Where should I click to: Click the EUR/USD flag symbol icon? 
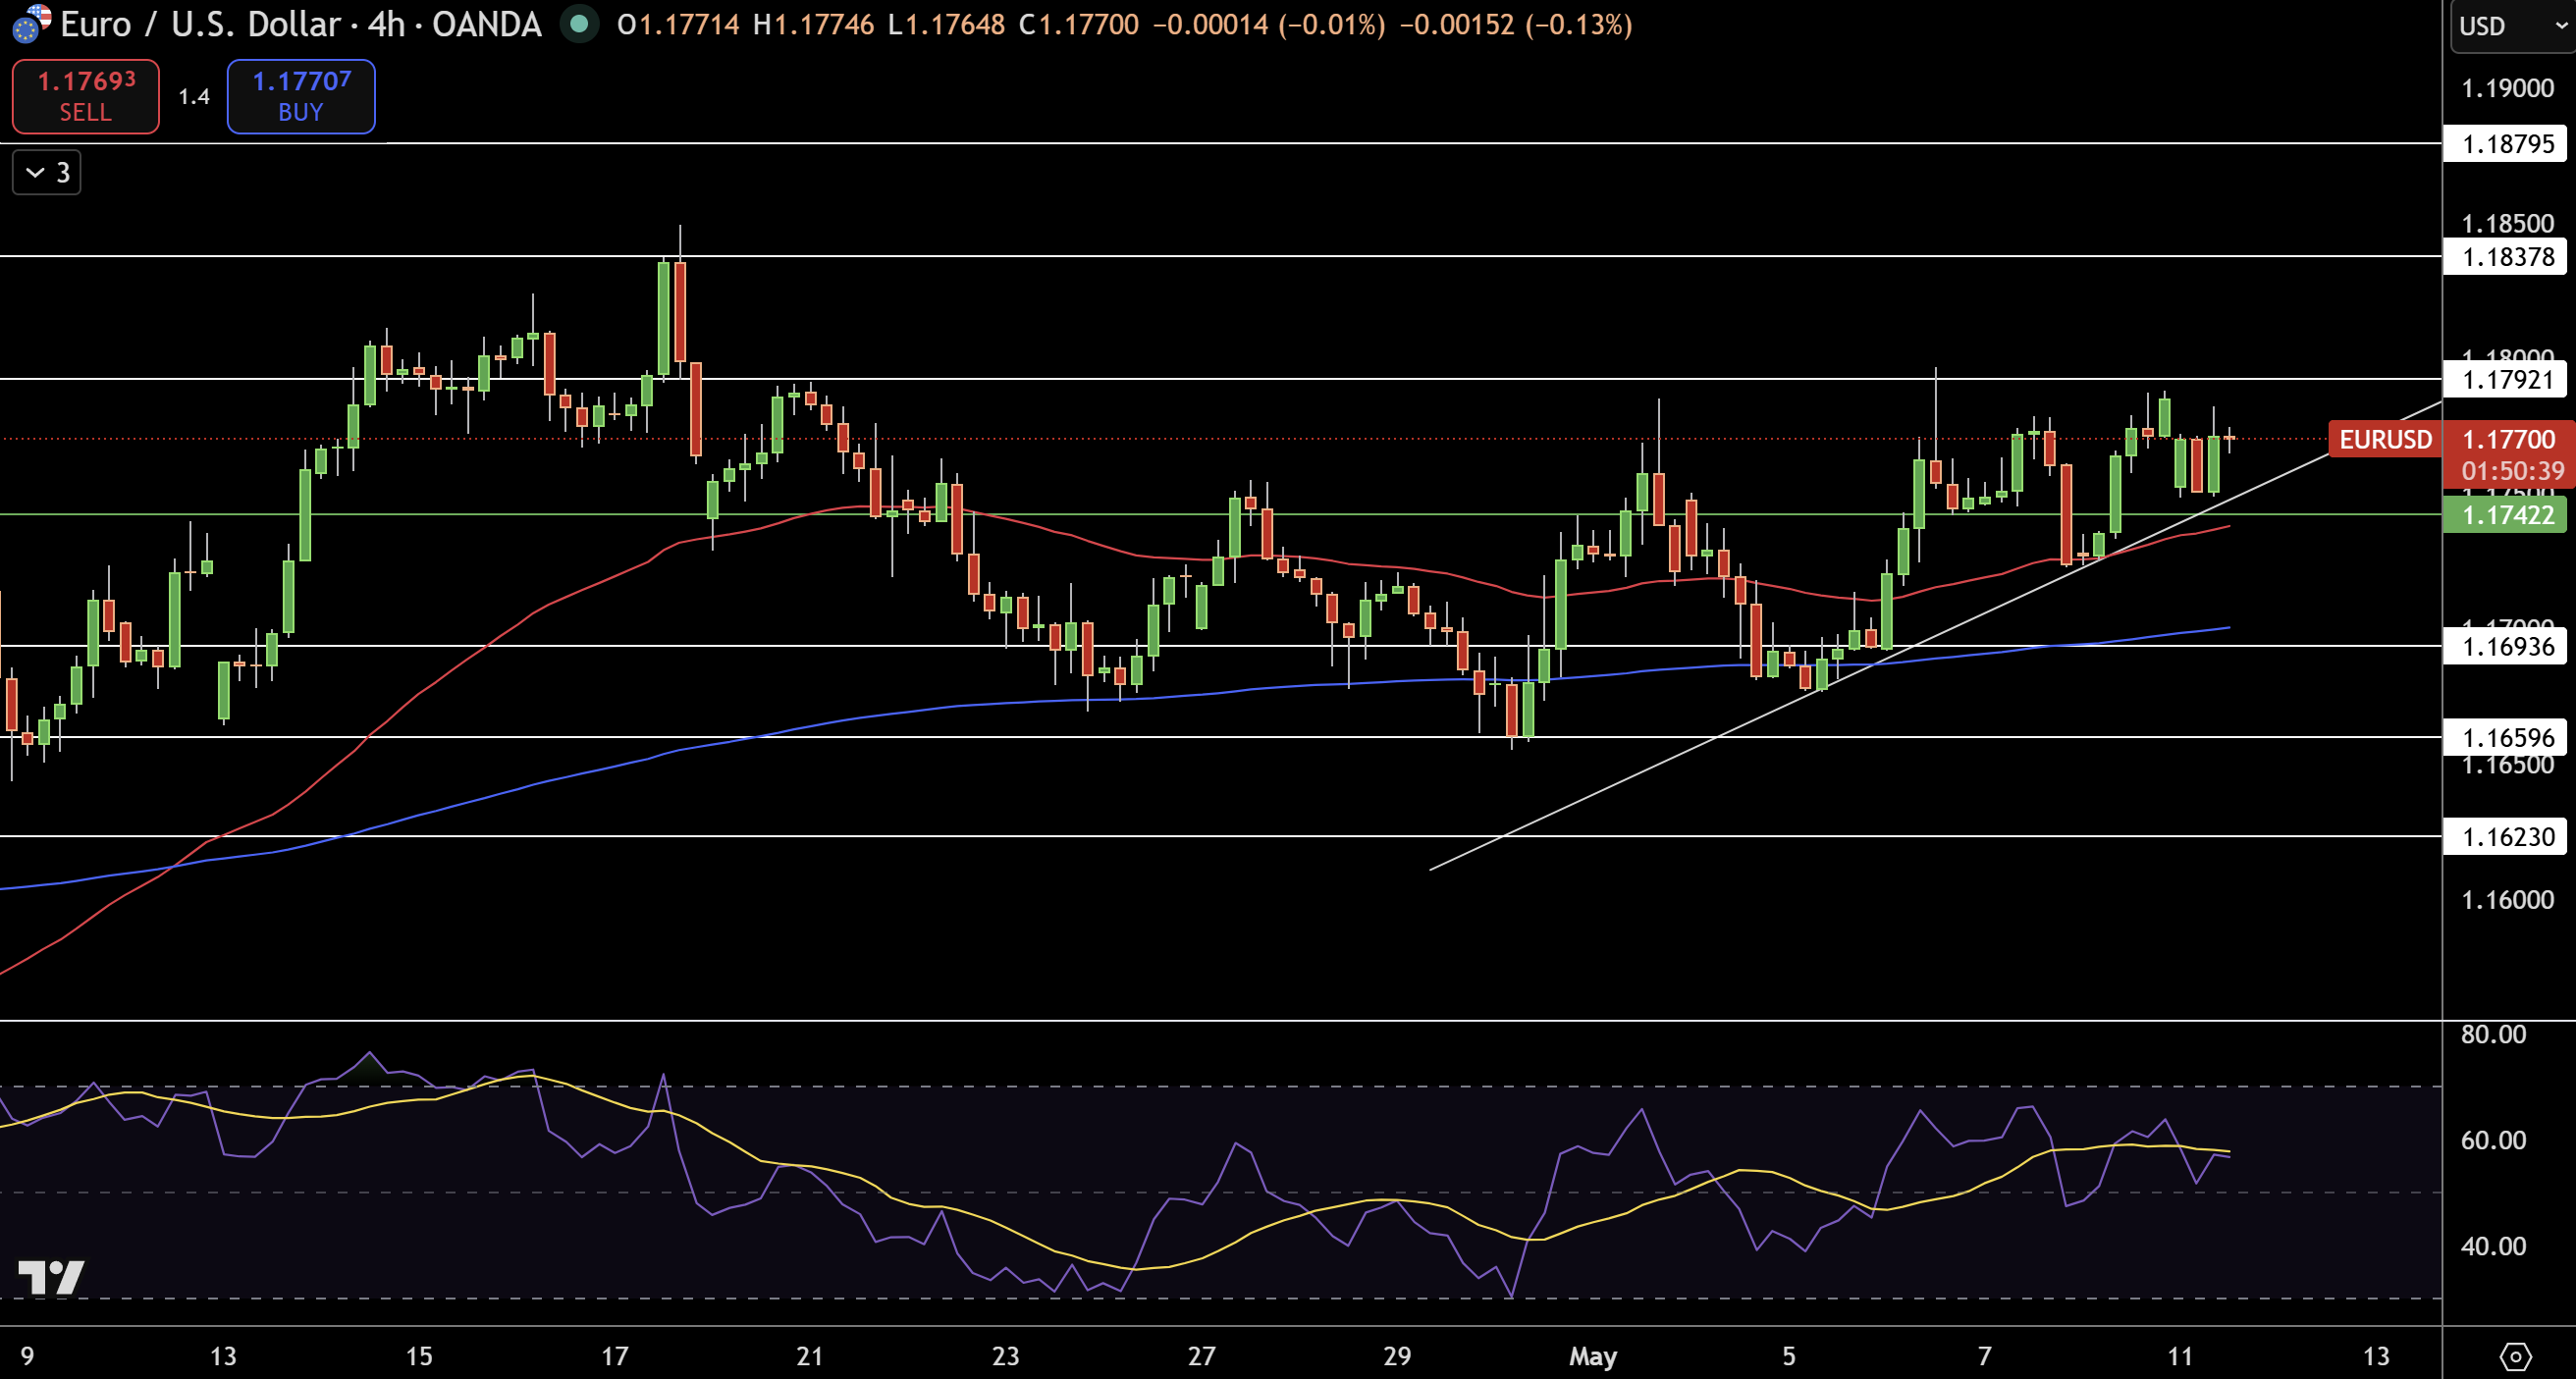click(x=31, y=23)
